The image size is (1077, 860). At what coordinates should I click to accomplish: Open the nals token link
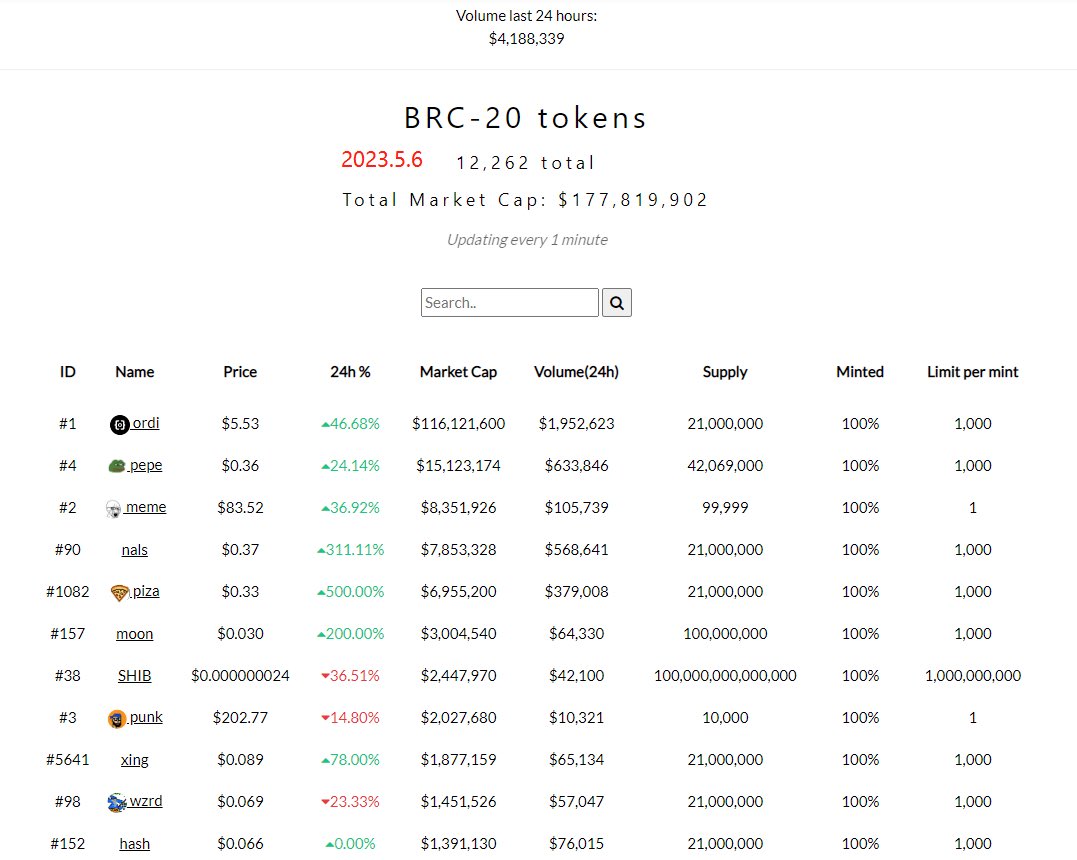point(135,550)
